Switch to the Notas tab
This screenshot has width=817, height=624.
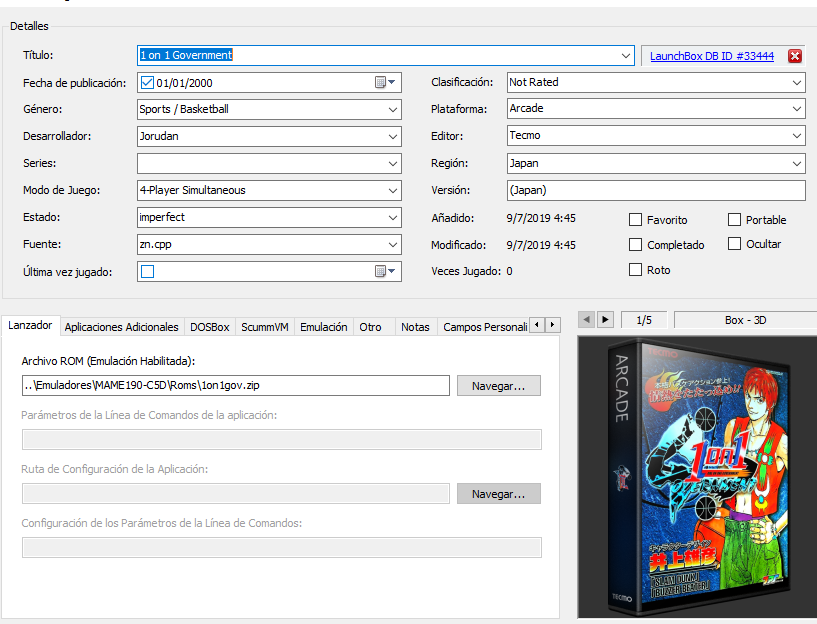click(415, 327)
